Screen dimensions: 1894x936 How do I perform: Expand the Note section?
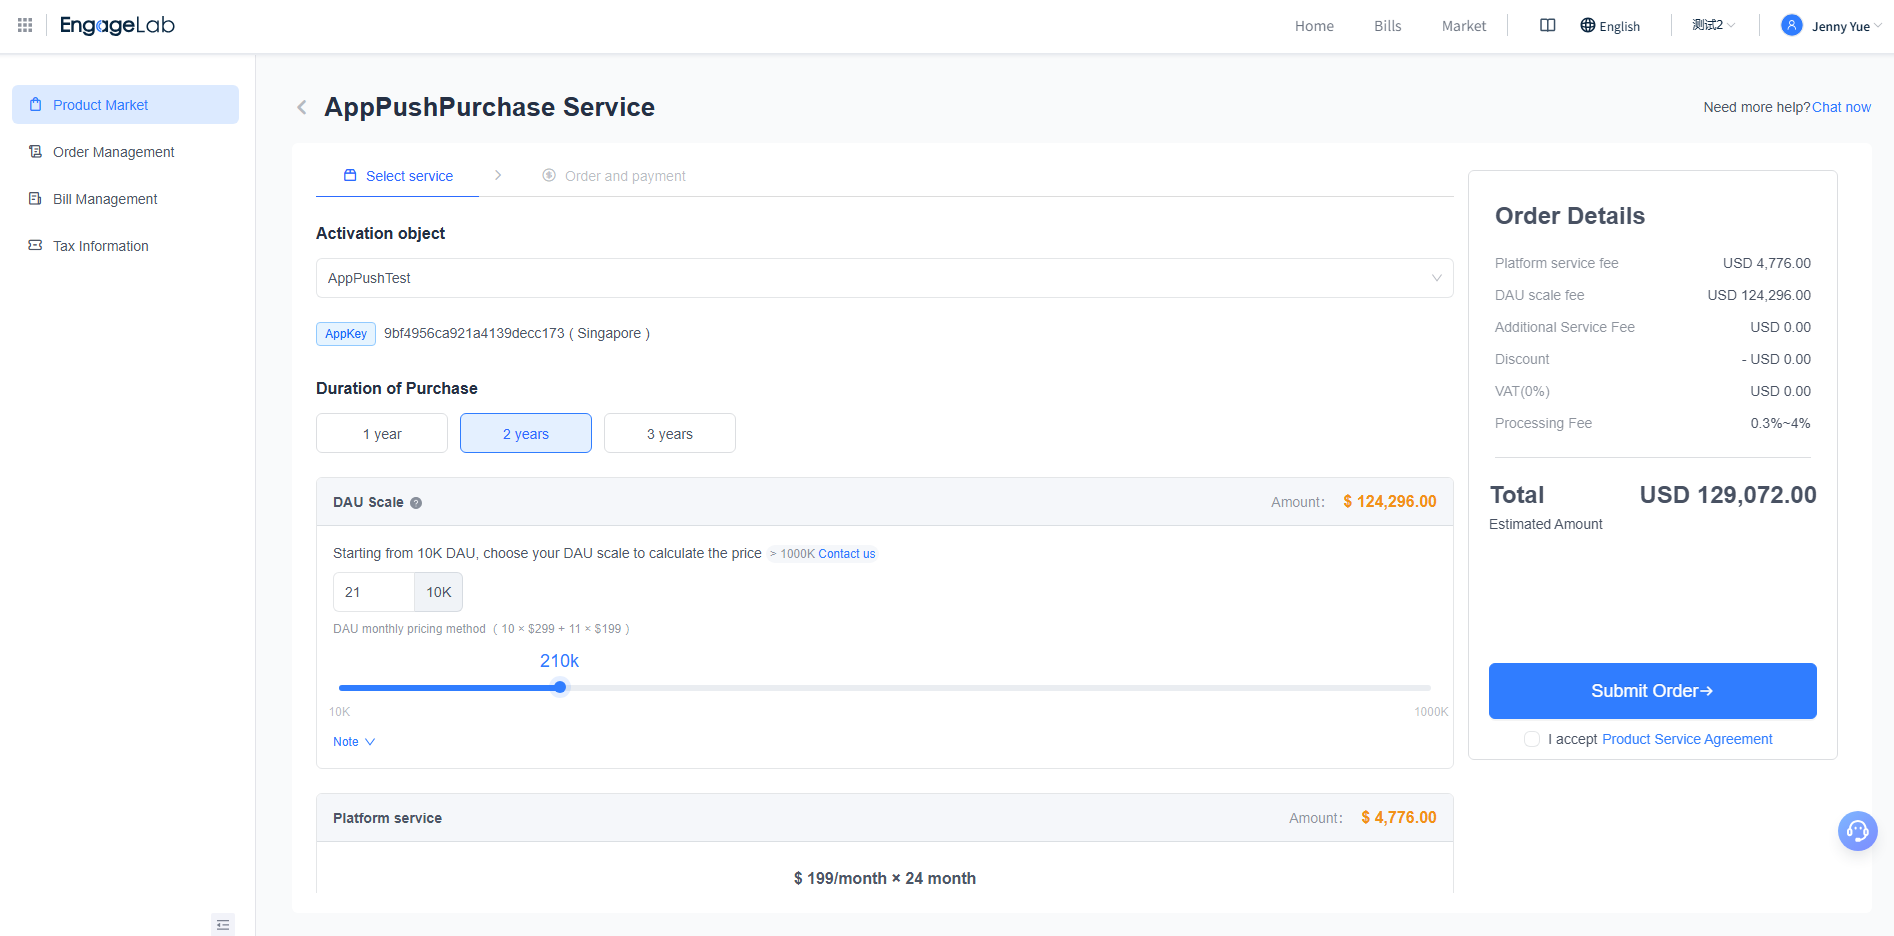tap(354, 742)
